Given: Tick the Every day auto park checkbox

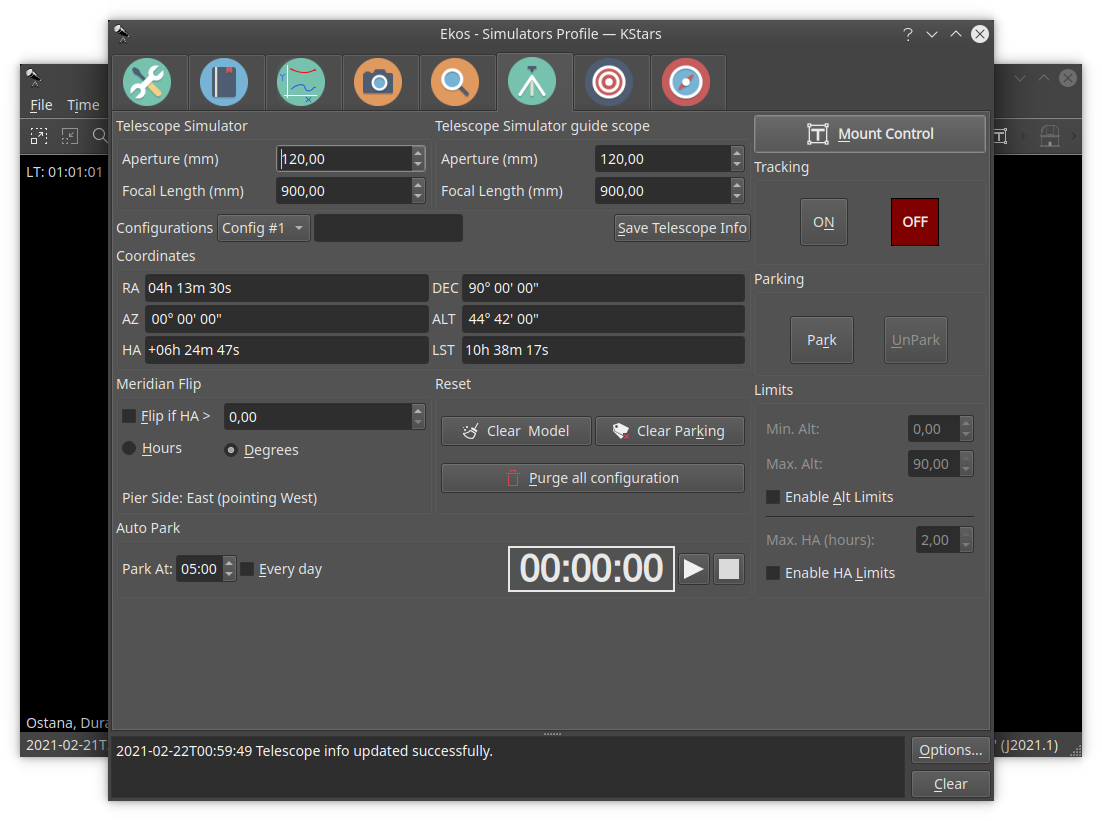Looking at the screenshot, I should [247, 569].
